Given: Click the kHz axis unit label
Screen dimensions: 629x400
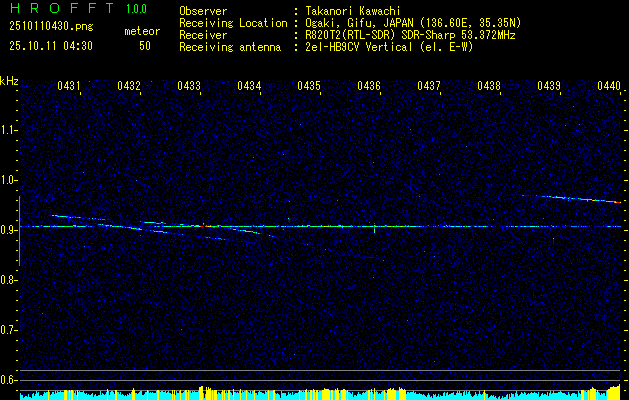Looking at the screenshot, I should pos(9,81).
